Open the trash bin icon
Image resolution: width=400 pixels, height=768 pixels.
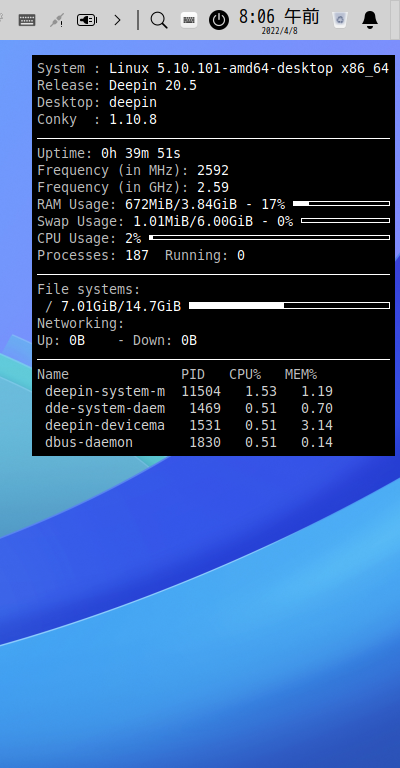coord(340,20)
